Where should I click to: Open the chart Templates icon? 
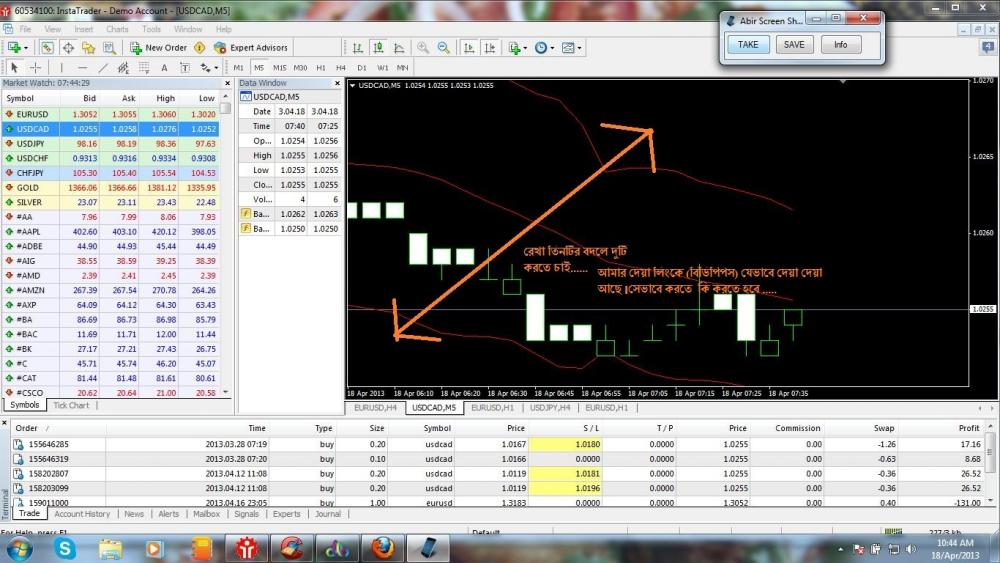pos(568,48)
